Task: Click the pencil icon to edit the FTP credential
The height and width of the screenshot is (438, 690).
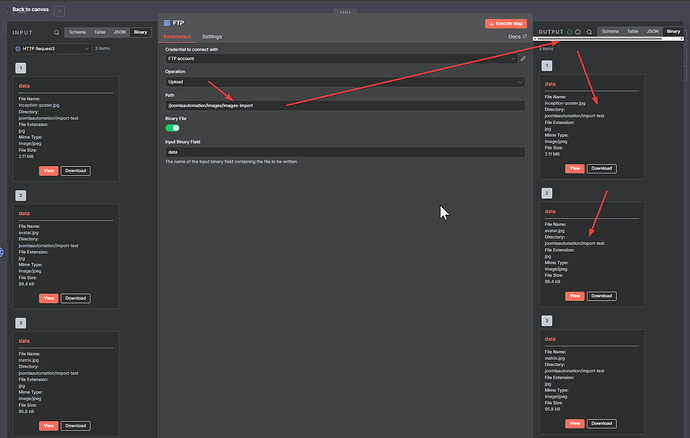Action: [x=522, y=59]
